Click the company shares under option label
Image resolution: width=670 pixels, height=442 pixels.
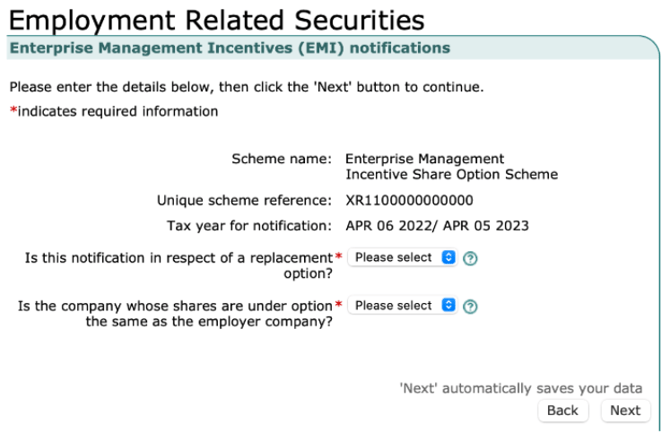tap(175, 313)
